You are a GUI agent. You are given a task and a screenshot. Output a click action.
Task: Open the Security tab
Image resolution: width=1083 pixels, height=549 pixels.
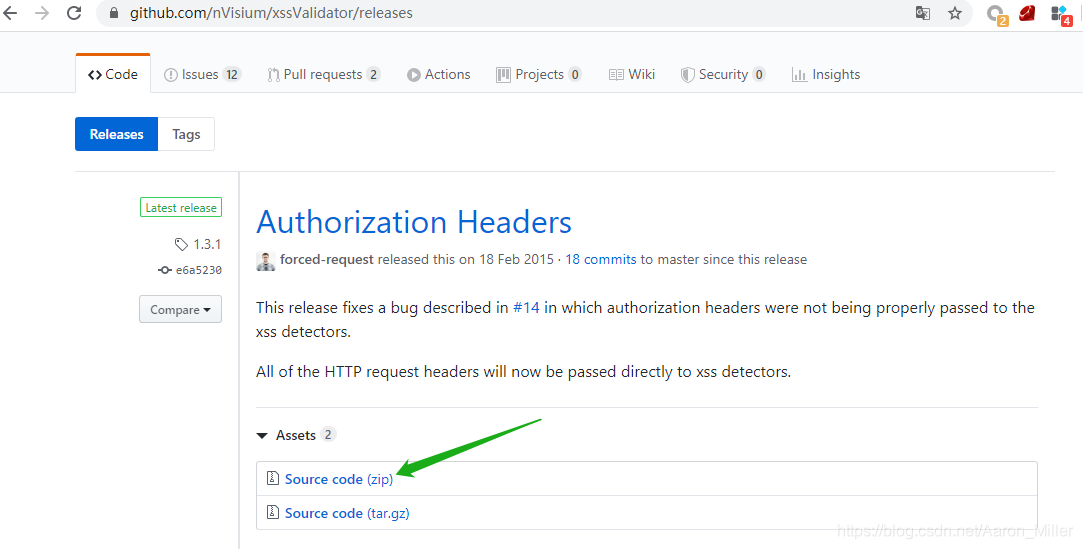723,75
